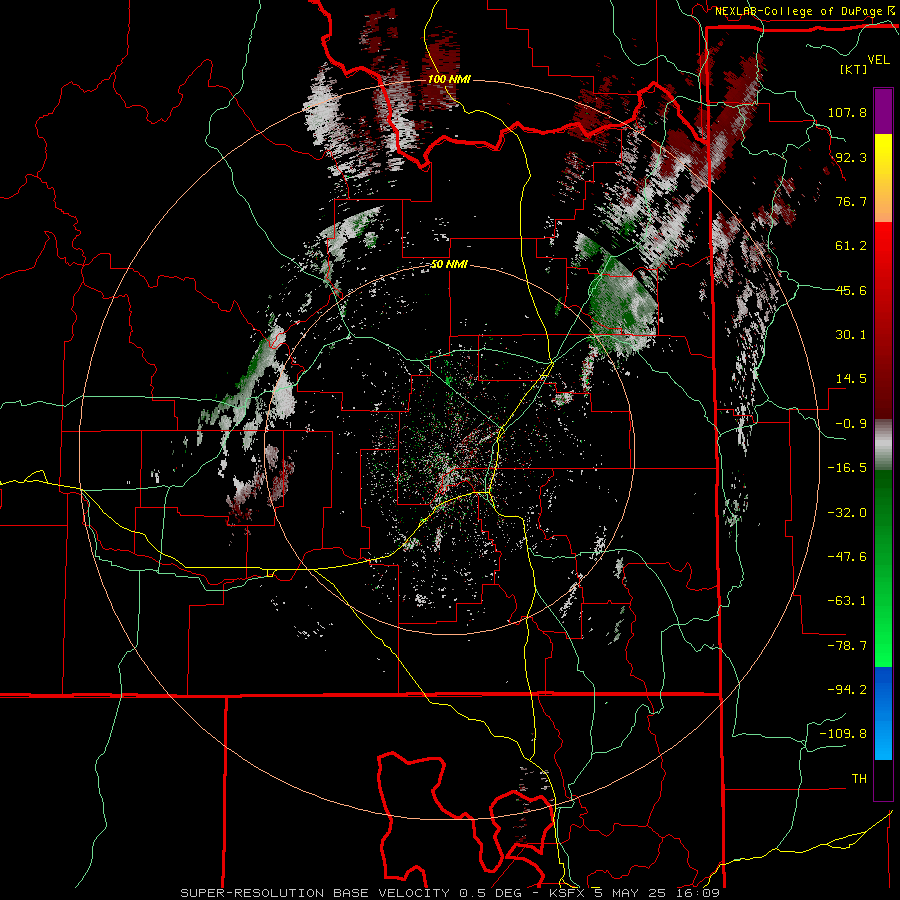Select the -16.5 legend value
This screenshot has width=900, height=900.
pos(847,468)
